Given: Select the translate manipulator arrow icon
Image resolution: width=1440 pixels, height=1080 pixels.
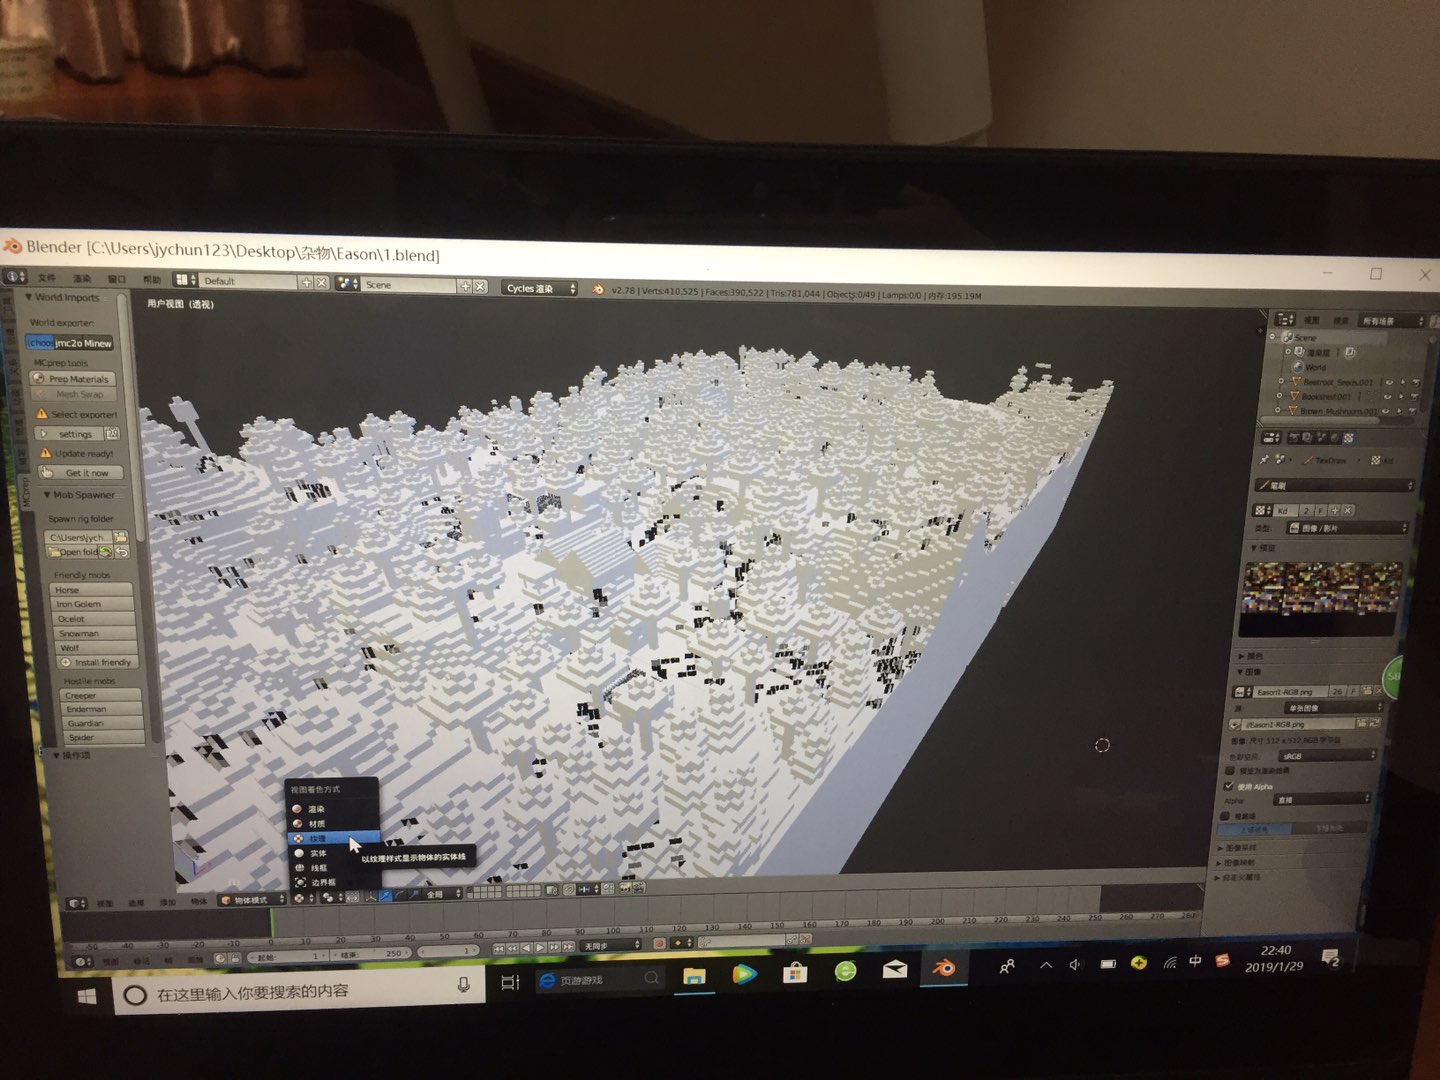Looking at the screenshot, I should click(x=386, y=896).
